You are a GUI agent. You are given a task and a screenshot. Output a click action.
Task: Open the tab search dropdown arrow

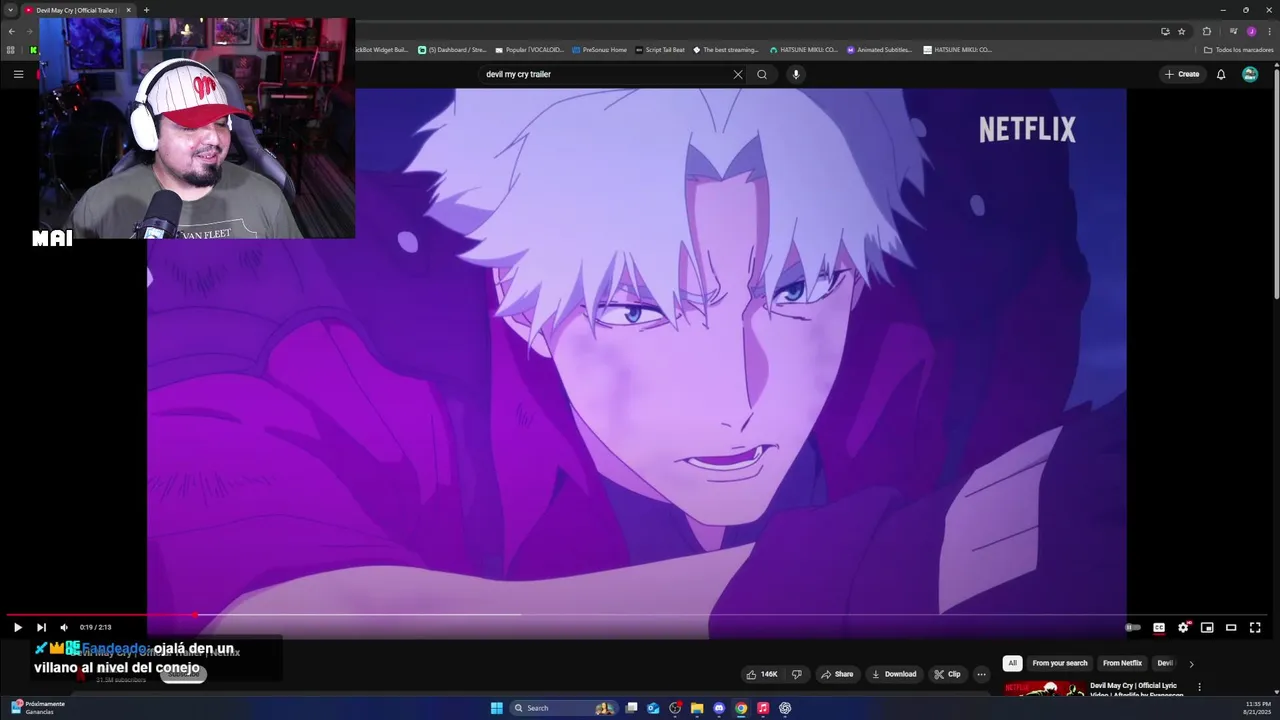coord(11,10)
